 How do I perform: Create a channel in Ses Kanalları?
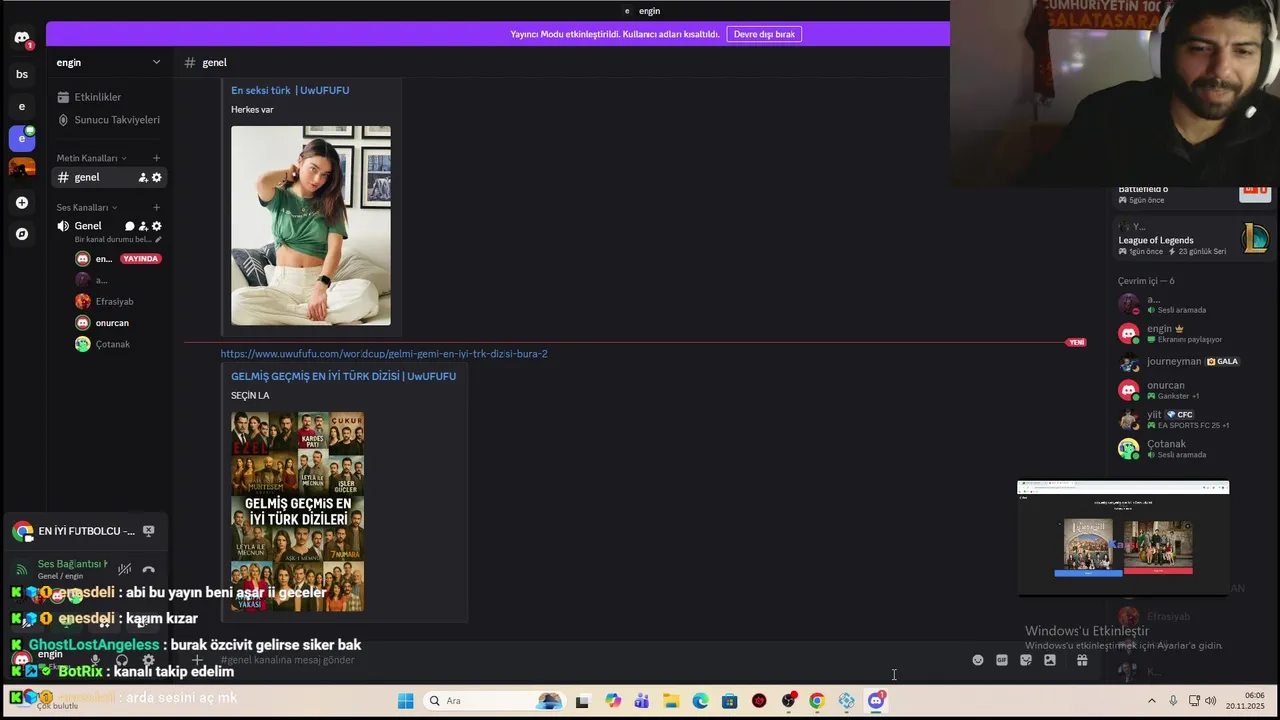point(156,207)
